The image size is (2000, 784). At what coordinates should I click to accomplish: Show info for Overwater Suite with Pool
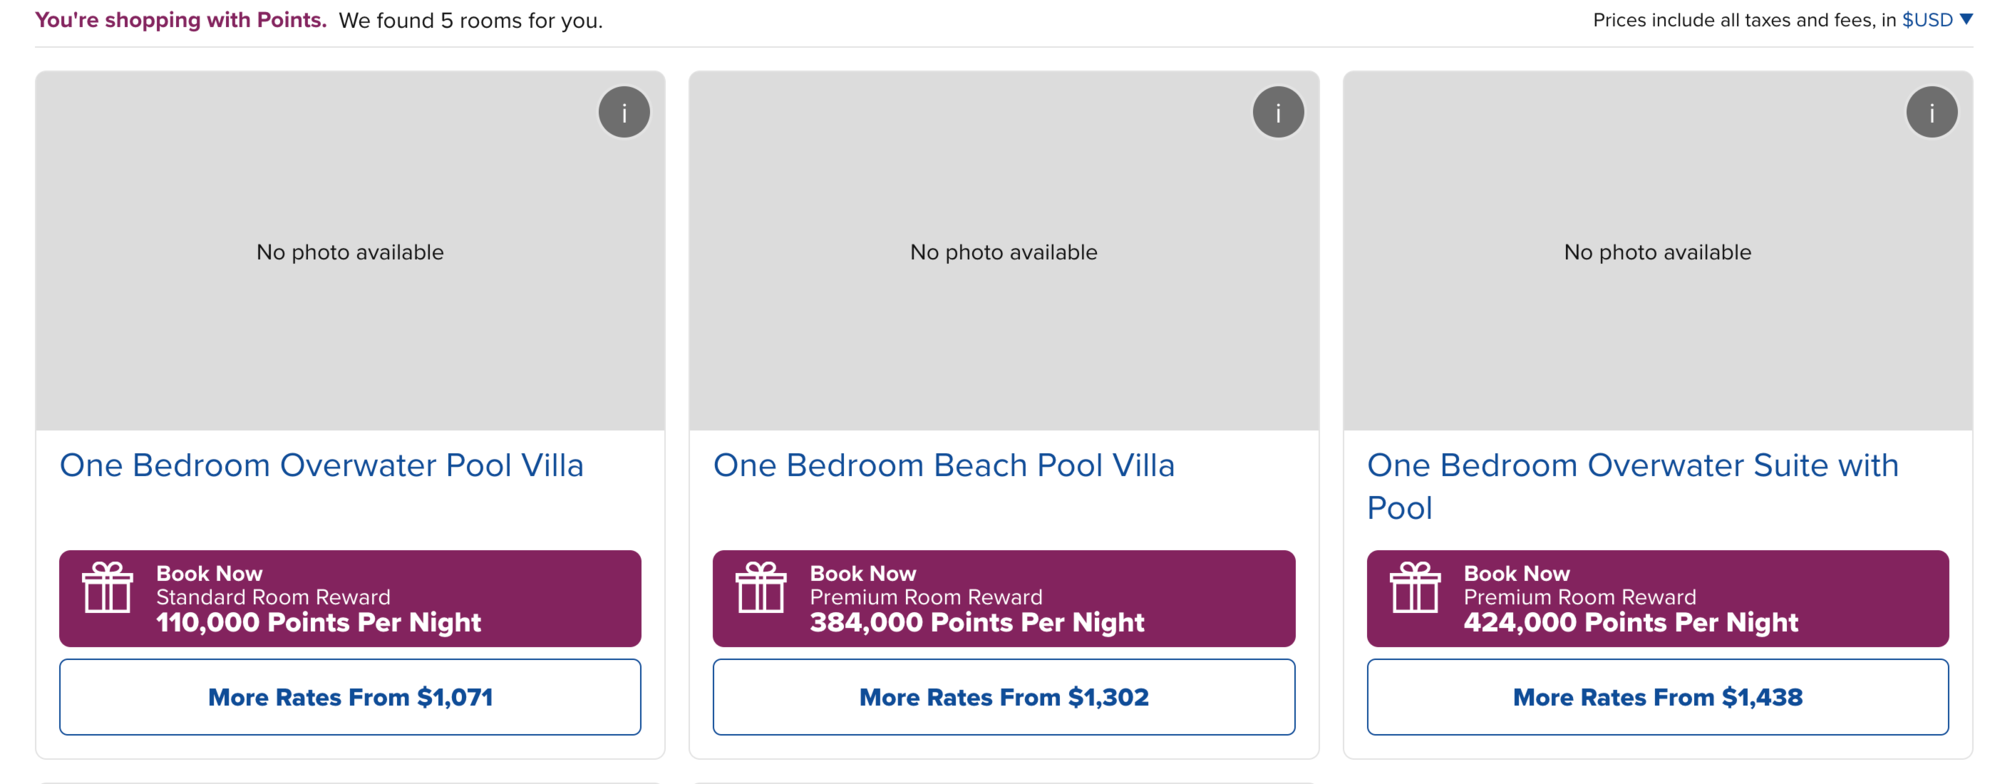click(1931, 112)
